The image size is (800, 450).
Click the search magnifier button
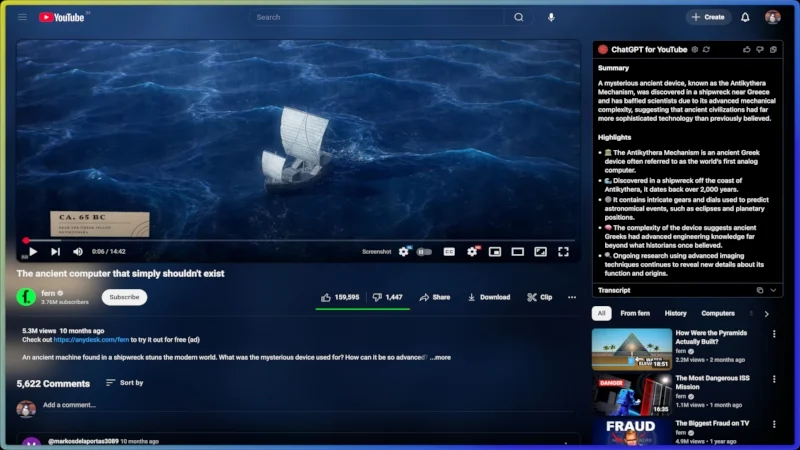pos(518,17)
